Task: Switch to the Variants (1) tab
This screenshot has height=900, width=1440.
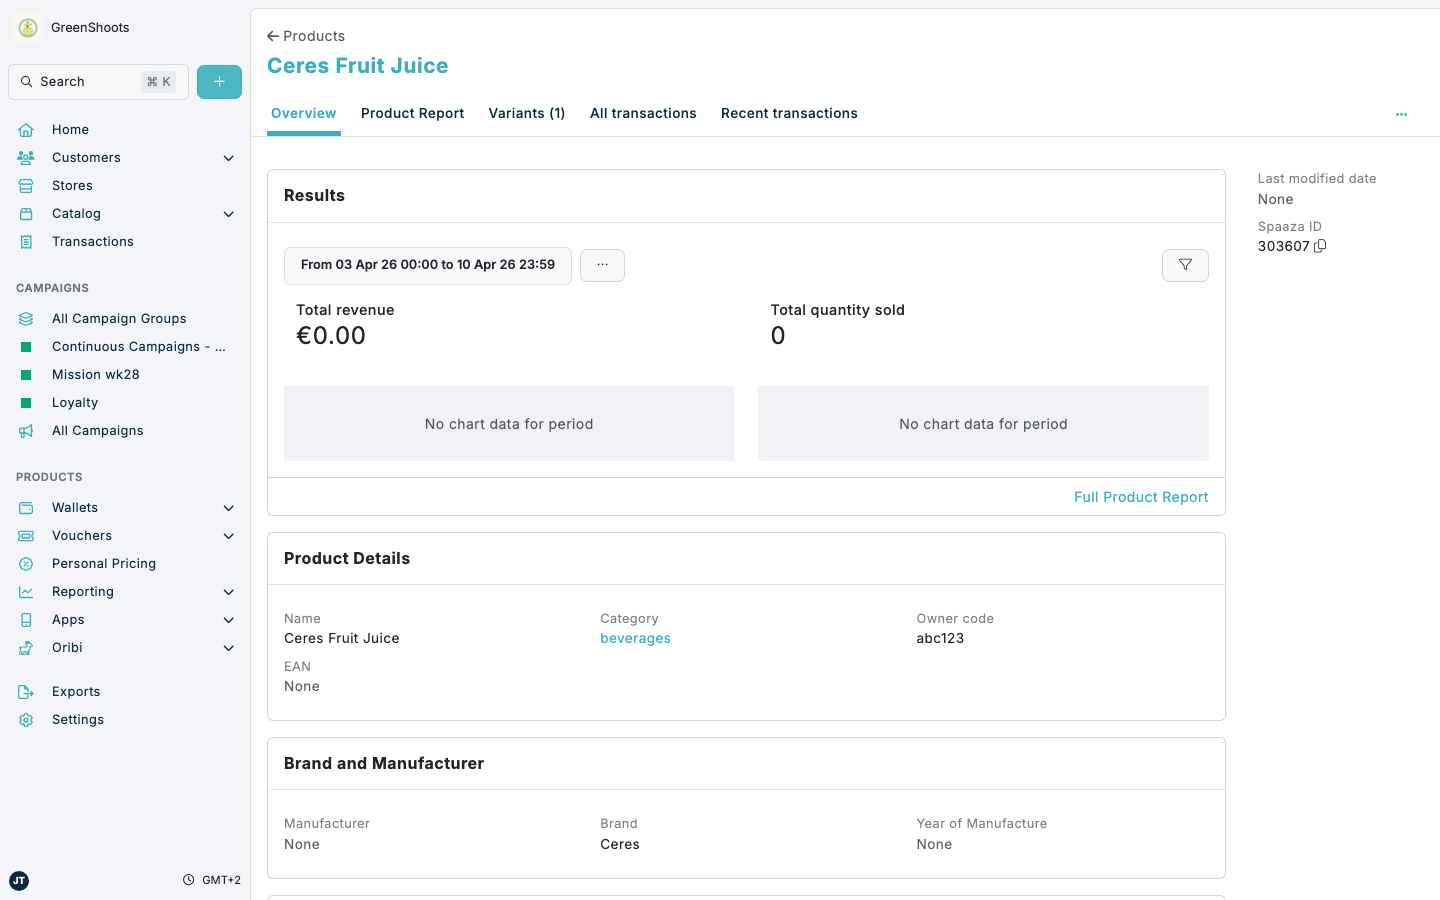Action: [527, 113]
